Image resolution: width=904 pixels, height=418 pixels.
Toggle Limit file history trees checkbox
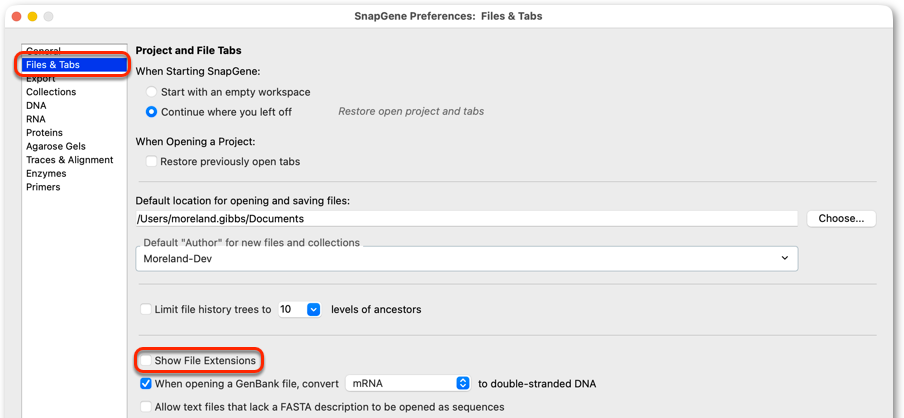point(146,310)
